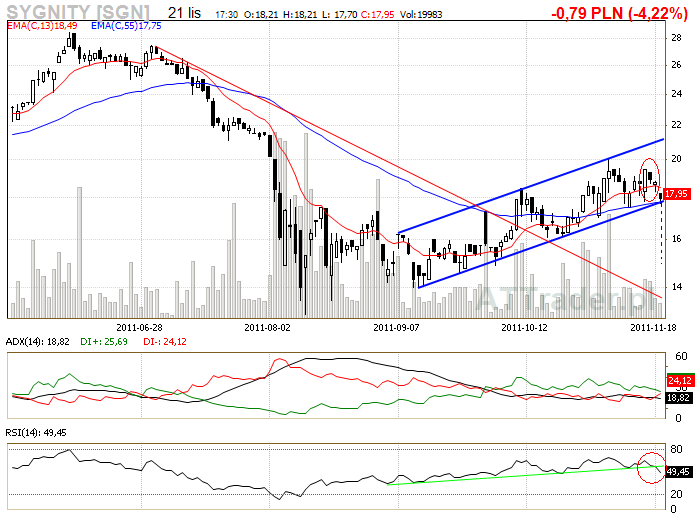Click the low value L: 17,70

[x=339, y=15]
